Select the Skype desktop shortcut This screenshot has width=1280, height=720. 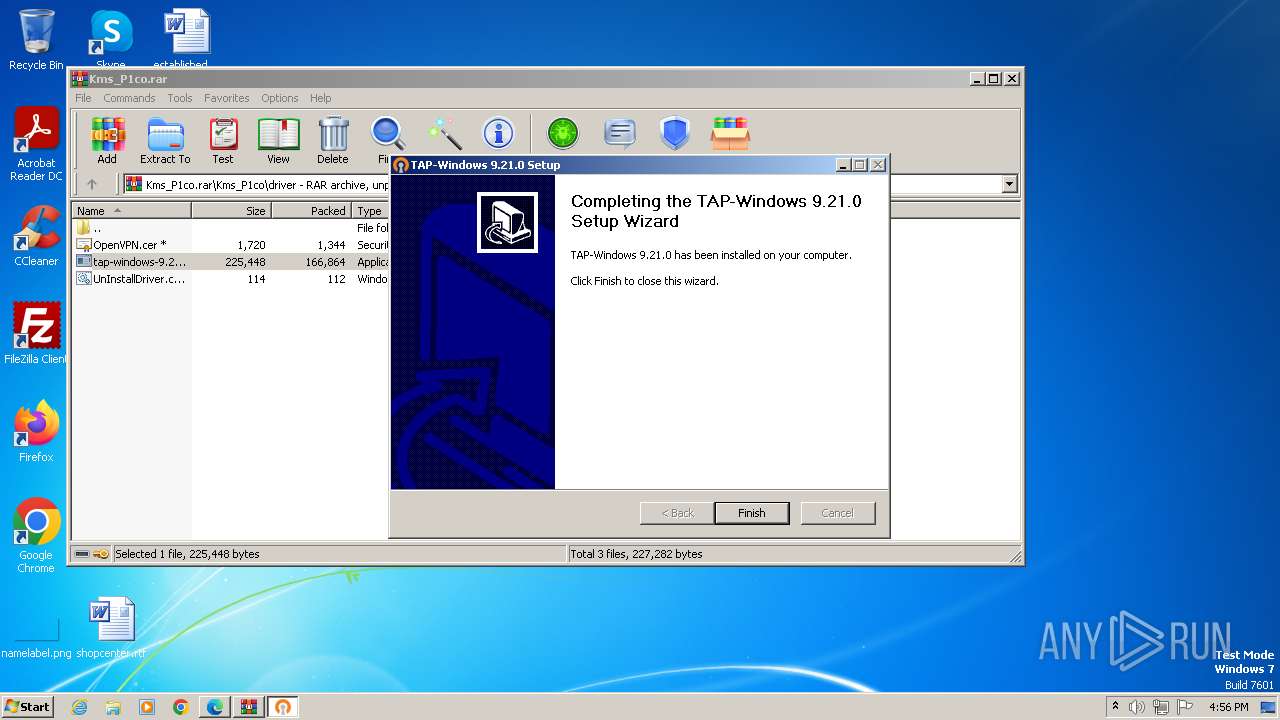pyautogui.click(x=110, y=40)
